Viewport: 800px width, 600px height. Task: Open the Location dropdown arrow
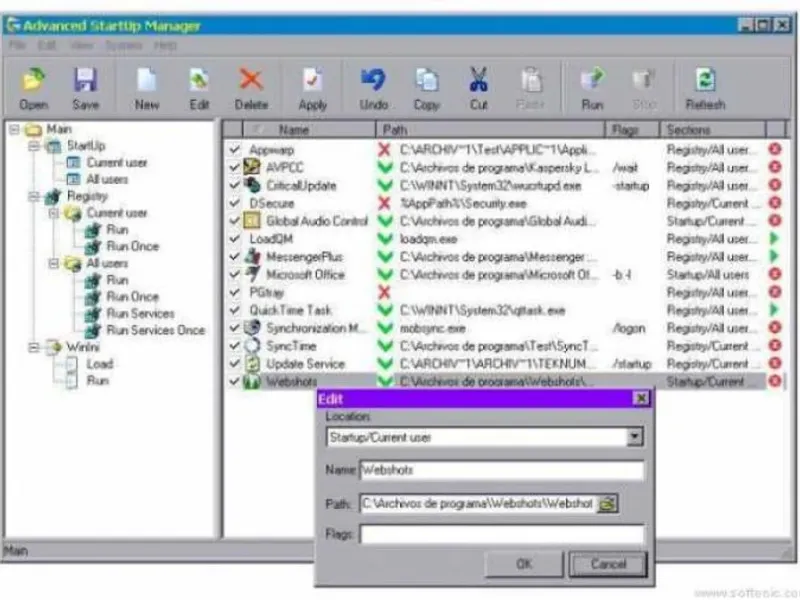[x=634, y=437]
